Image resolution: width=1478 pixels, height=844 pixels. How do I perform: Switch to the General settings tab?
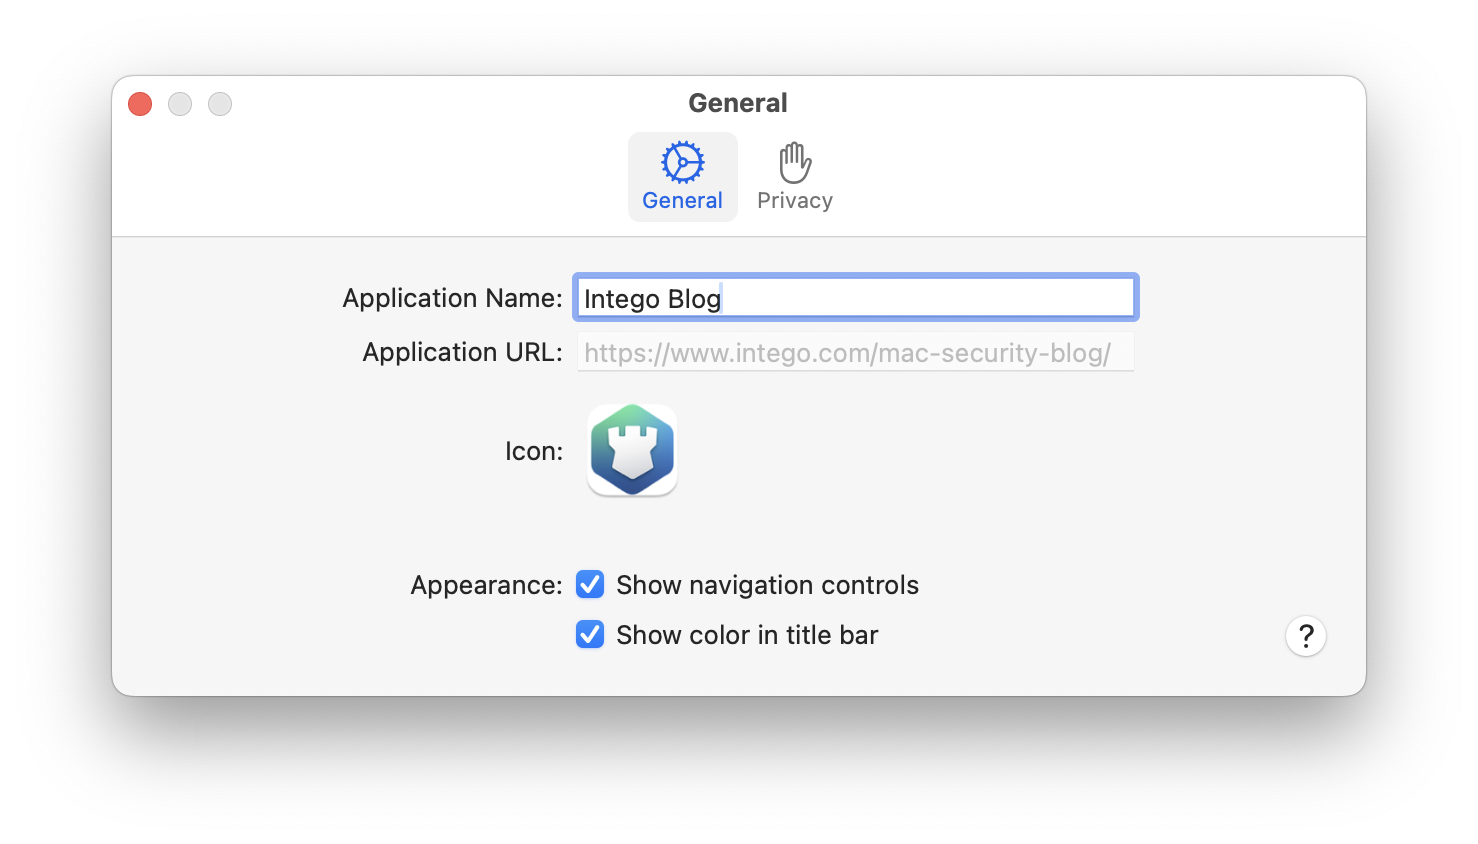tap(682, 177)
